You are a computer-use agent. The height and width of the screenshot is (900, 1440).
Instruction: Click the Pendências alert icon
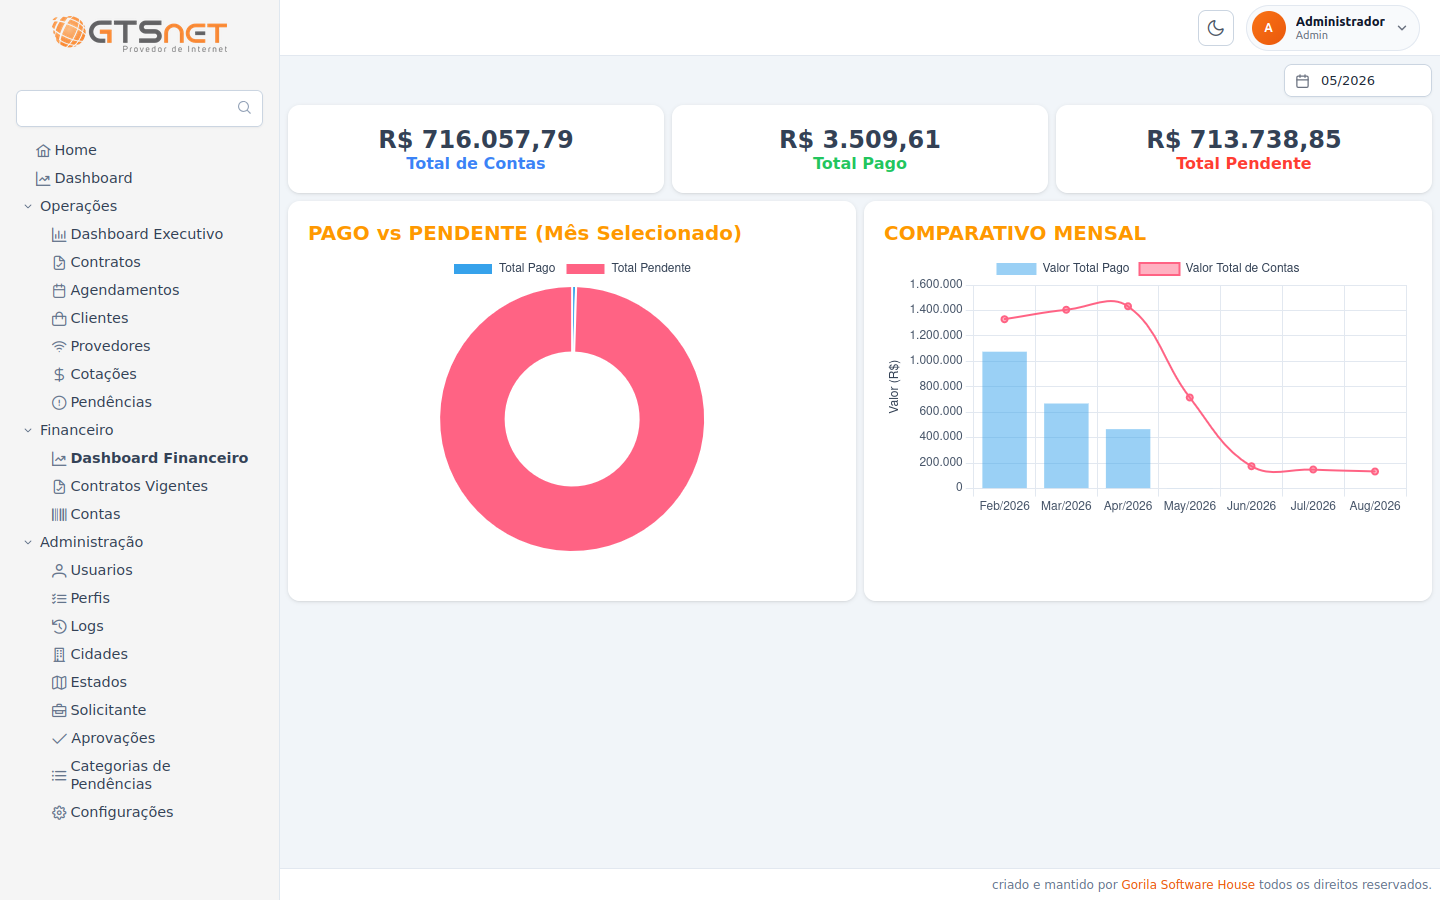[59, 403]
